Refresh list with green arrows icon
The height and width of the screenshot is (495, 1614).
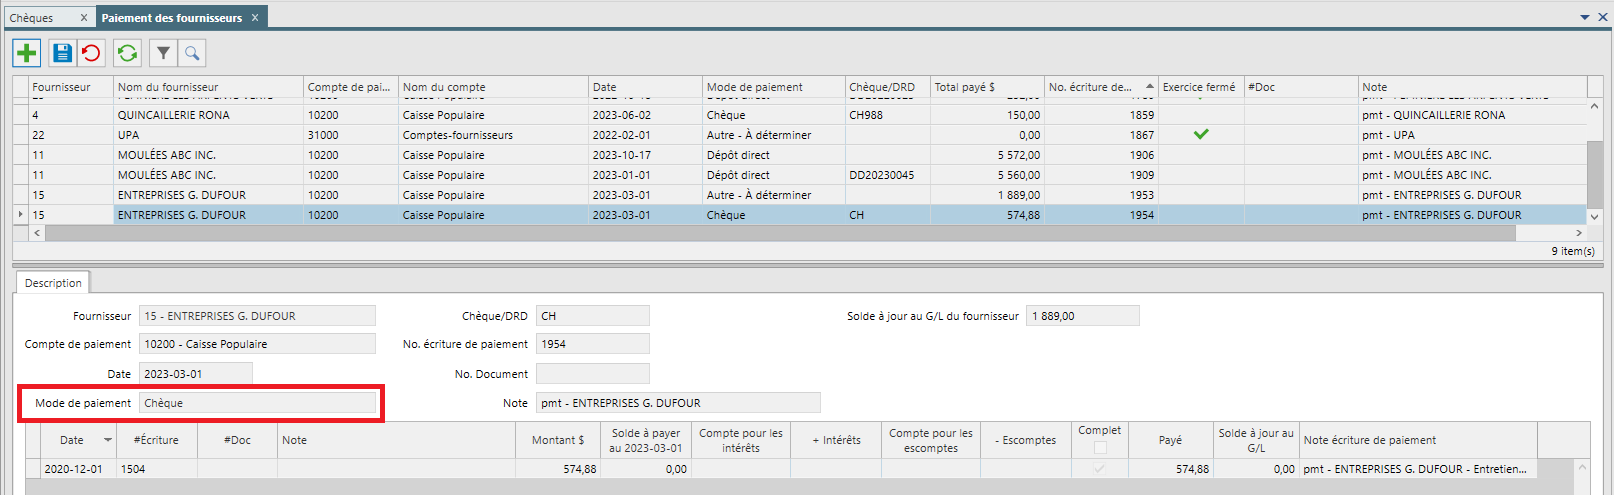point(127,53)
